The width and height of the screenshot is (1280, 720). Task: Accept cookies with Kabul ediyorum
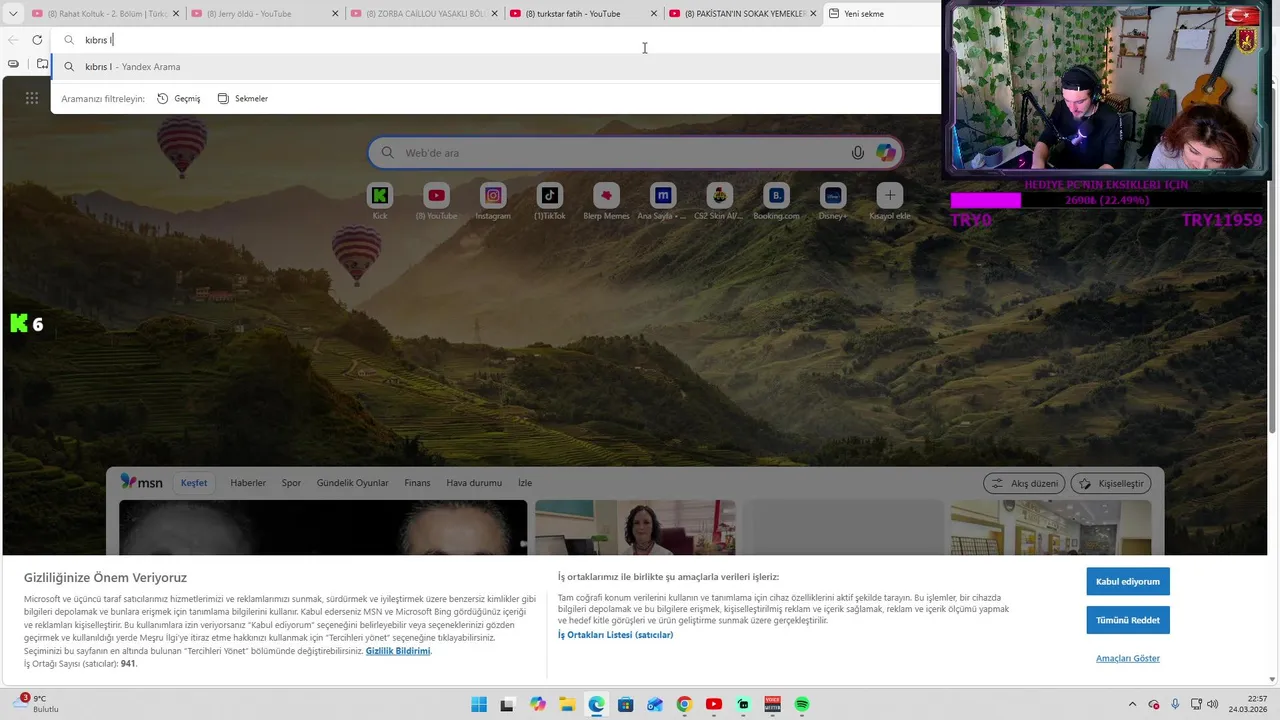1128,581
